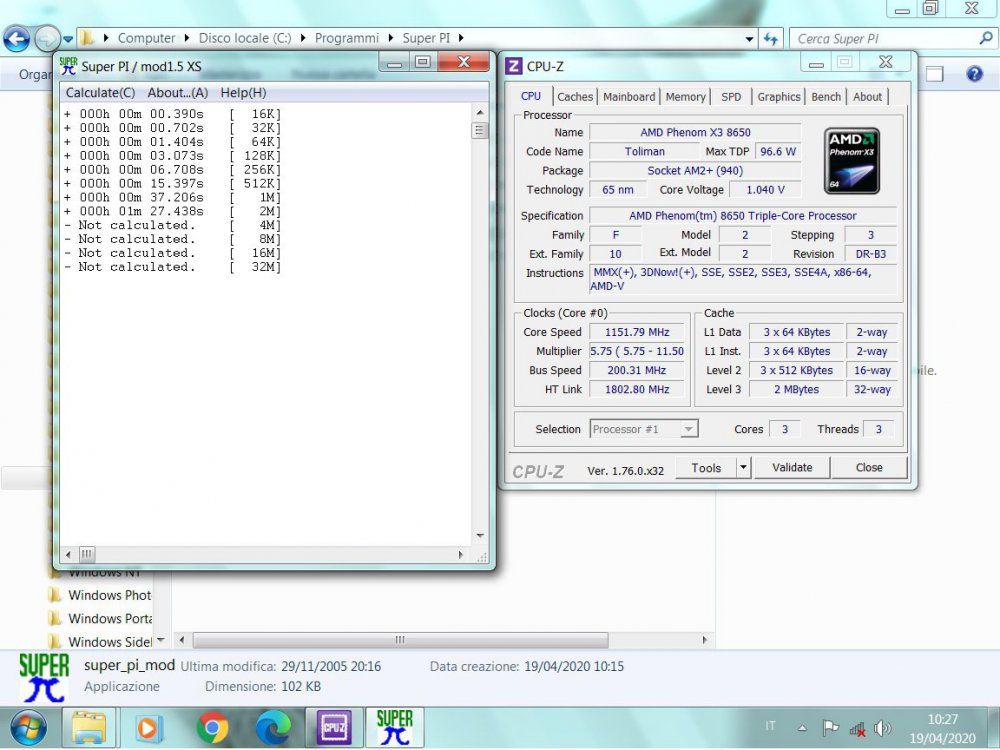Image resolution: width=1000 pixels, height=750 pixels.
Task: Switch to the Mainboard tab in CPU-Z
Action: pyautogui.click(x=630, y=97)
